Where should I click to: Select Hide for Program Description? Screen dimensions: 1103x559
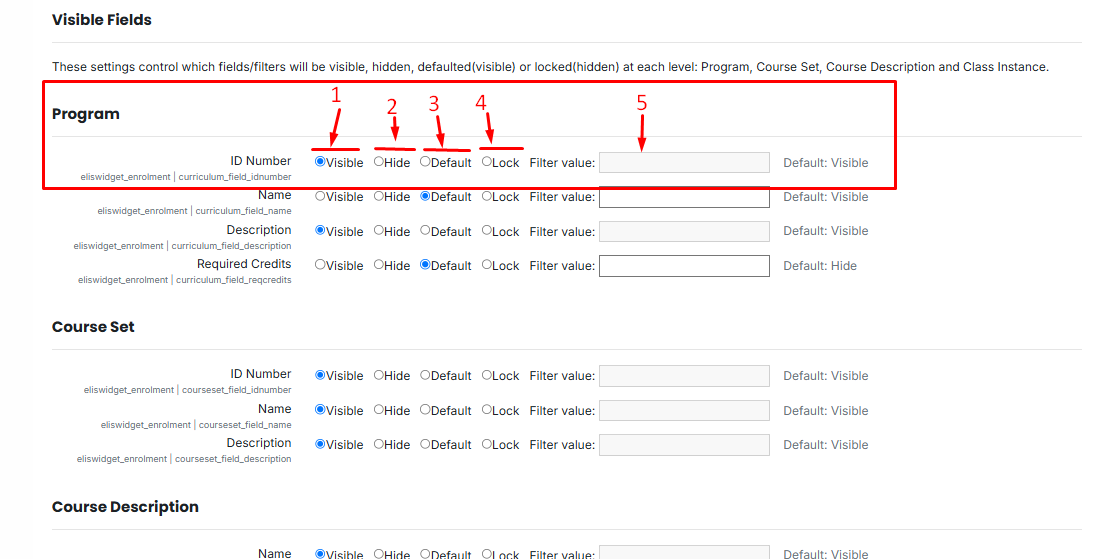click(378, 231)
